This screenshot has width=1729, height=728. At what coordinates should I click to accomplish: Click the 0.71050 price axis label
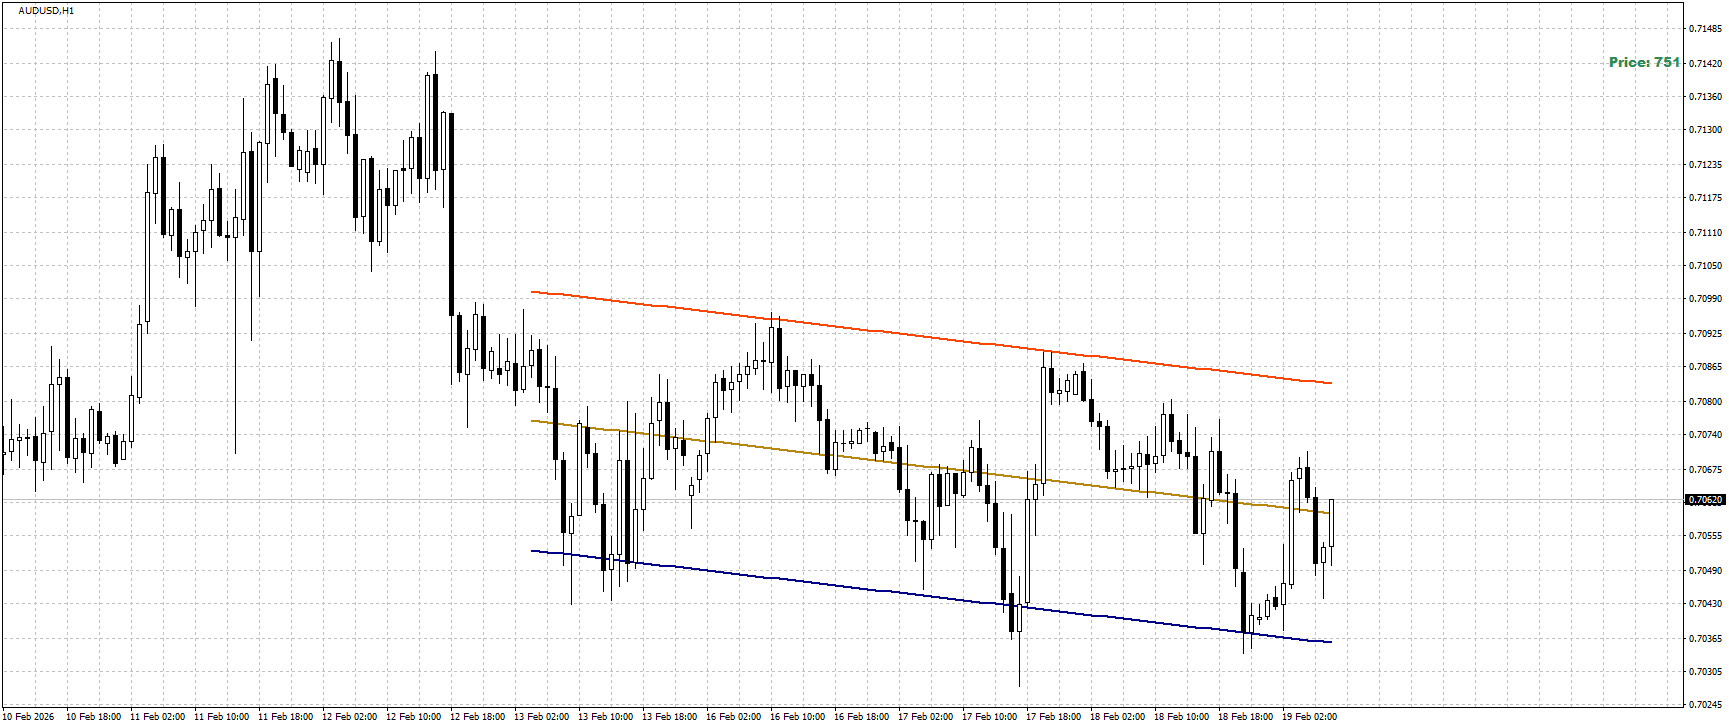point(1705,266)
